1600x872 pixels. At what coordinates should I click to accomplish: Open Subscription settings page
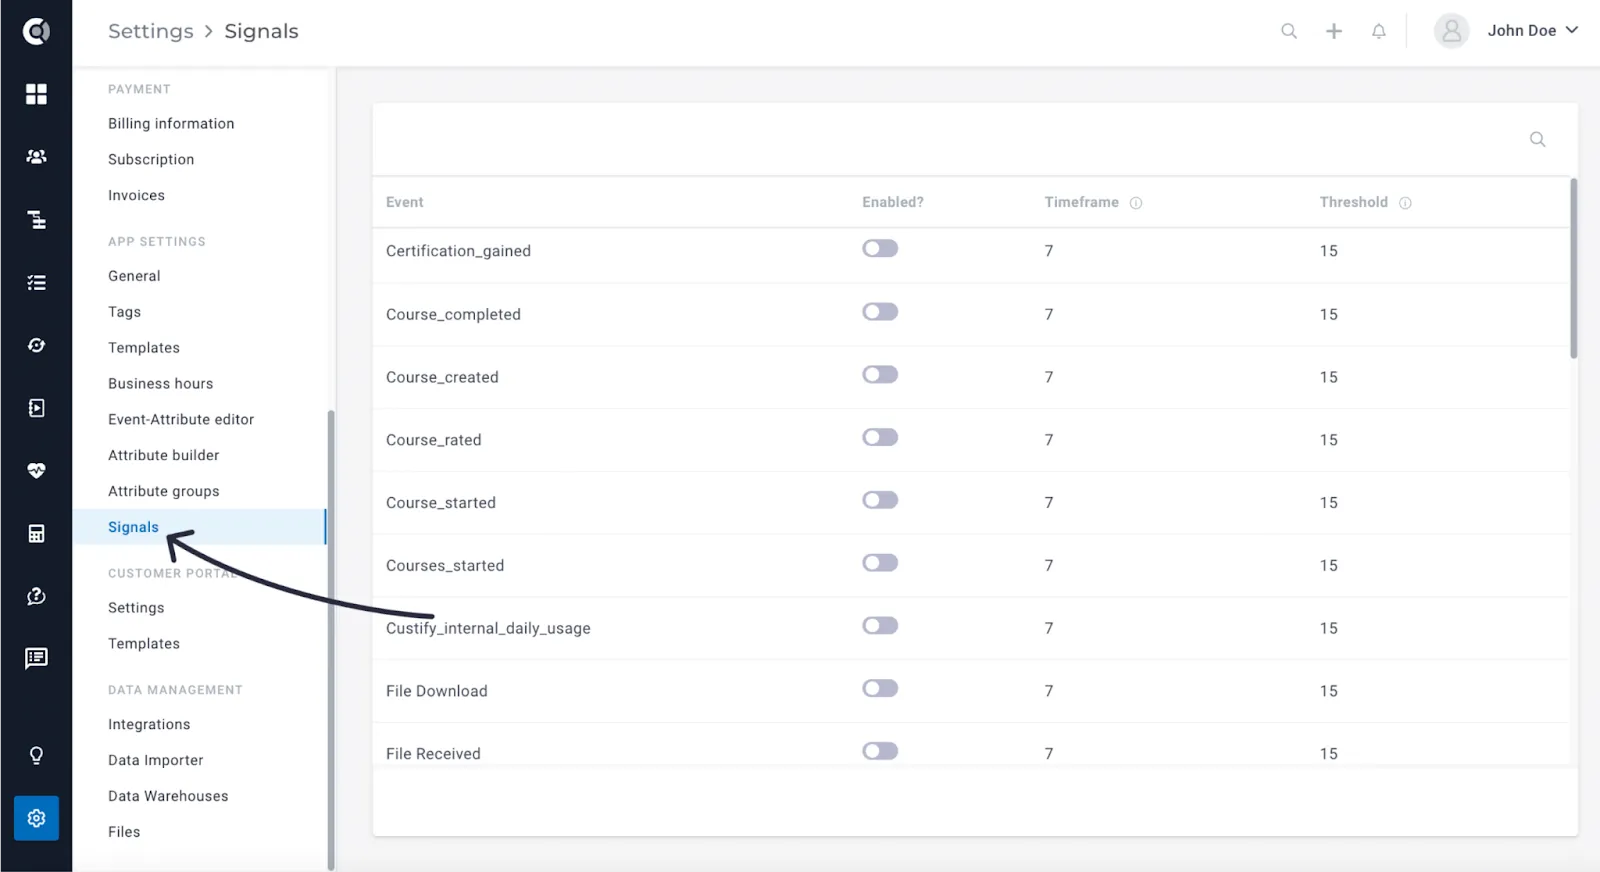[x=151, y=159]
